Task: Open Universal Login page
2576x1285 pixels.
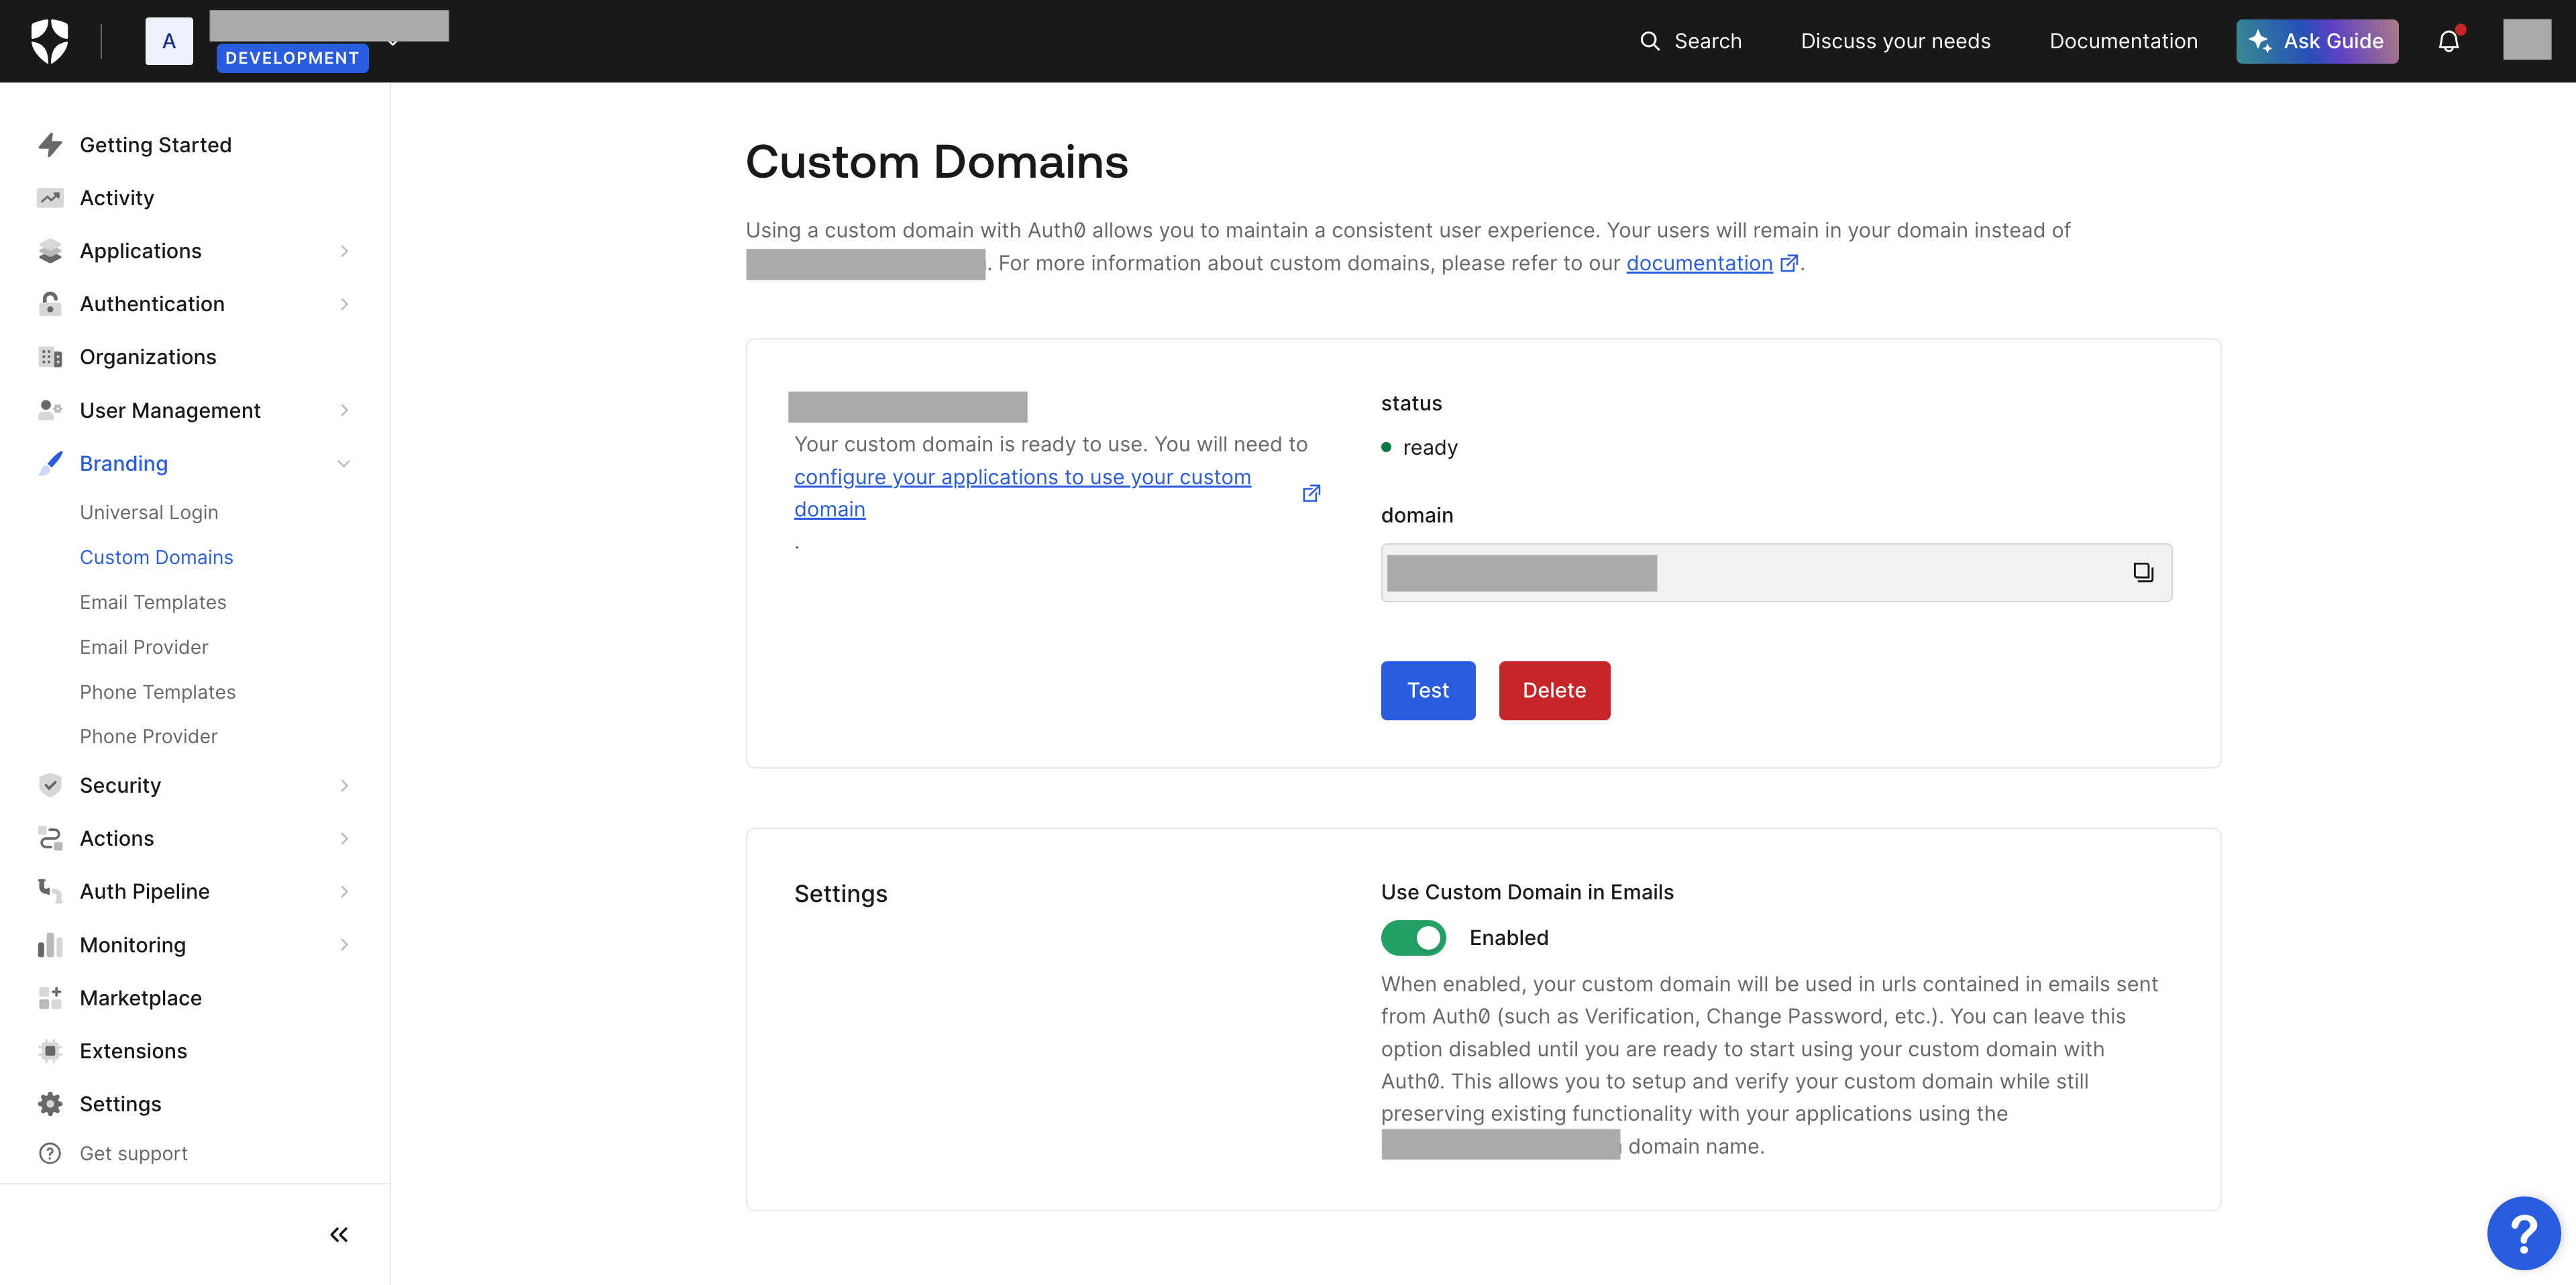Action: 149,512
